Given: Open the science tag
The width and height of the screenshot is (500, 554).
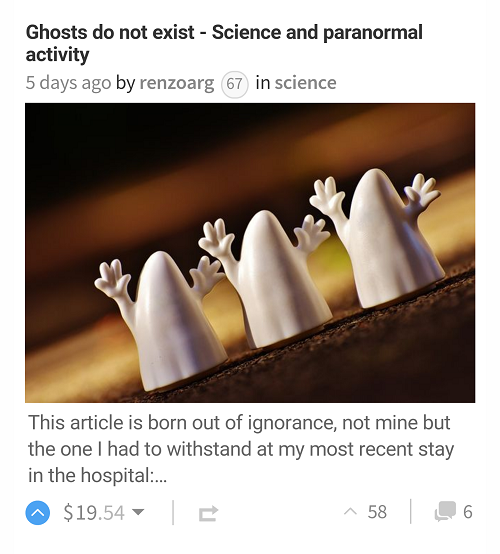Looking at the screenshot, I should [x=306, y=83].
